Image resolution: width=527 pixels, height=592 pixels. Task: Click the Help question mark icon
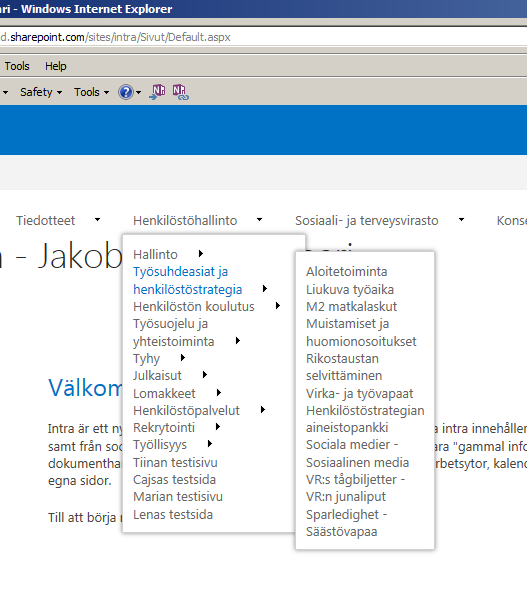[126, 92]
